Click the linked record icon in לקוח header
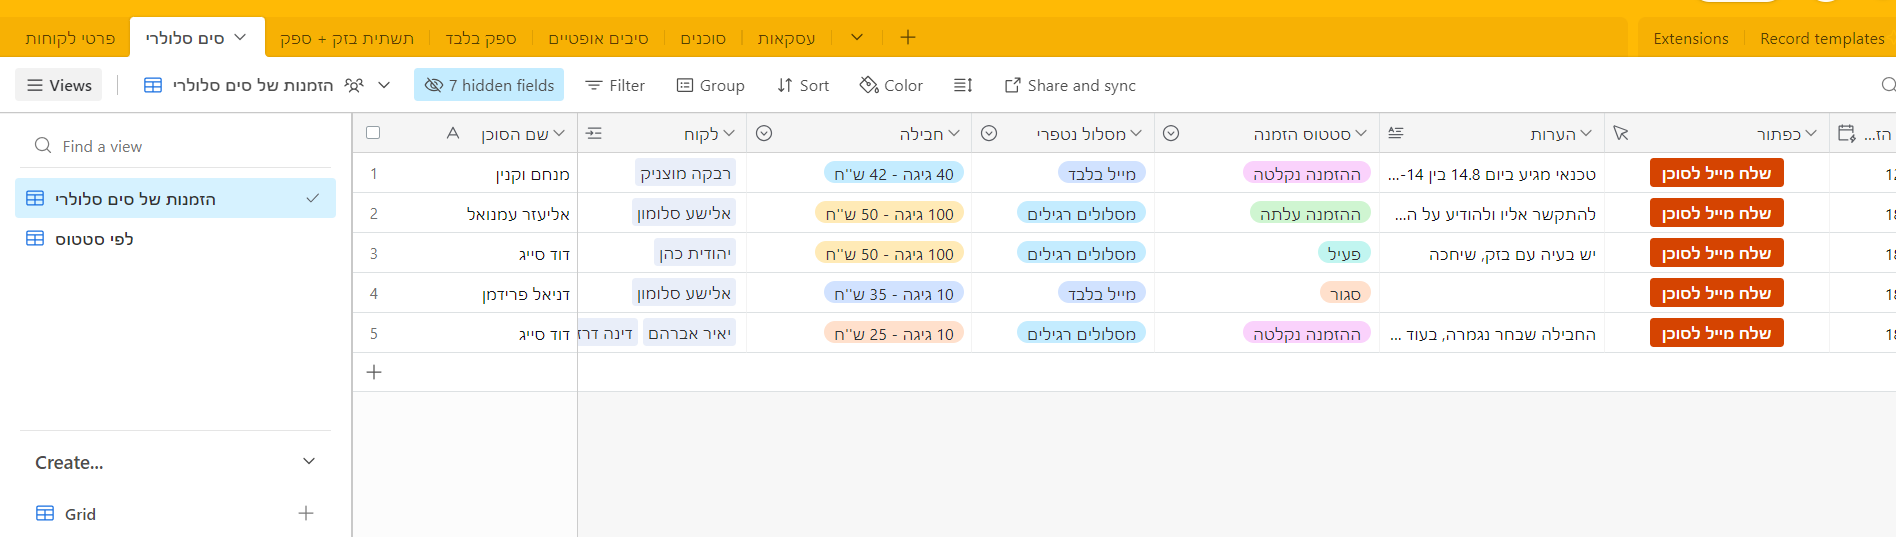 pyautogui.click(x=594, y=133)
